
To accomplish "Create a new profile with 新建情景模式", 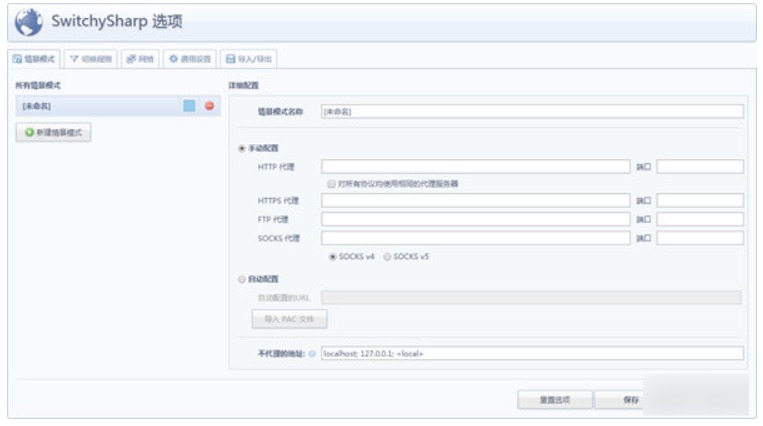I will tap(54, 132).
